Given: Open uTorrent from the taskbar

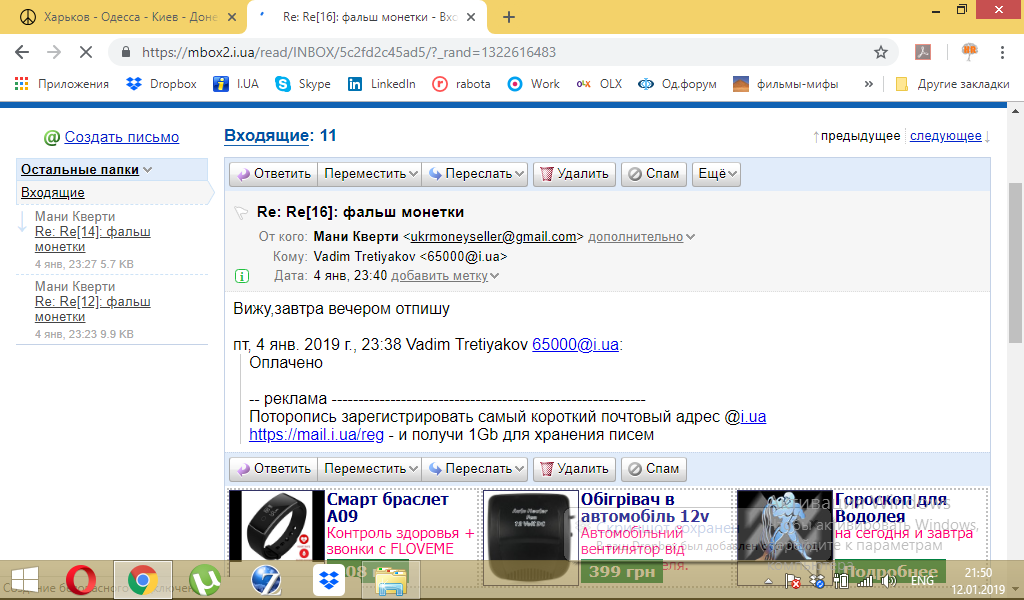Looking at the screenshot, I should click(x=205, y=580).
